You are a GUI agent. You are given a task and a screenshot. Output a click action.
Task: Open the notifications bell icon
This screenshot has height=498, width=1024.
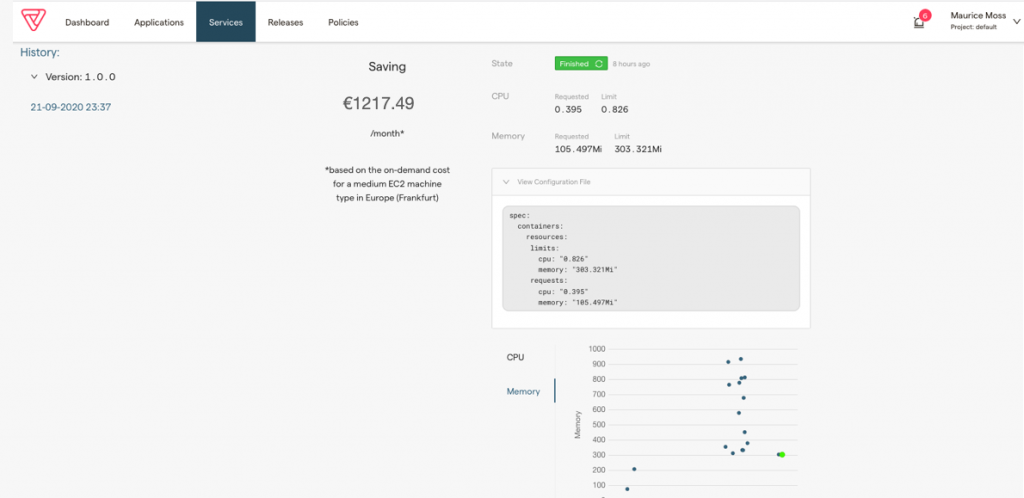(918, 23)
